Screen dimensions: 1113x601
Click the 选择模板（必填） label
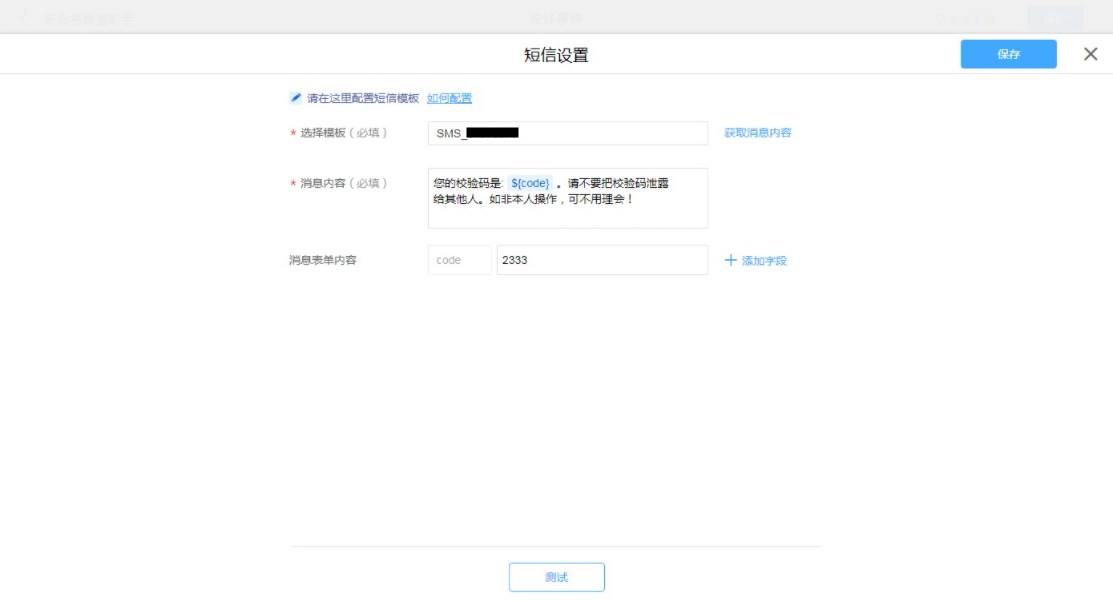point(343,133)
